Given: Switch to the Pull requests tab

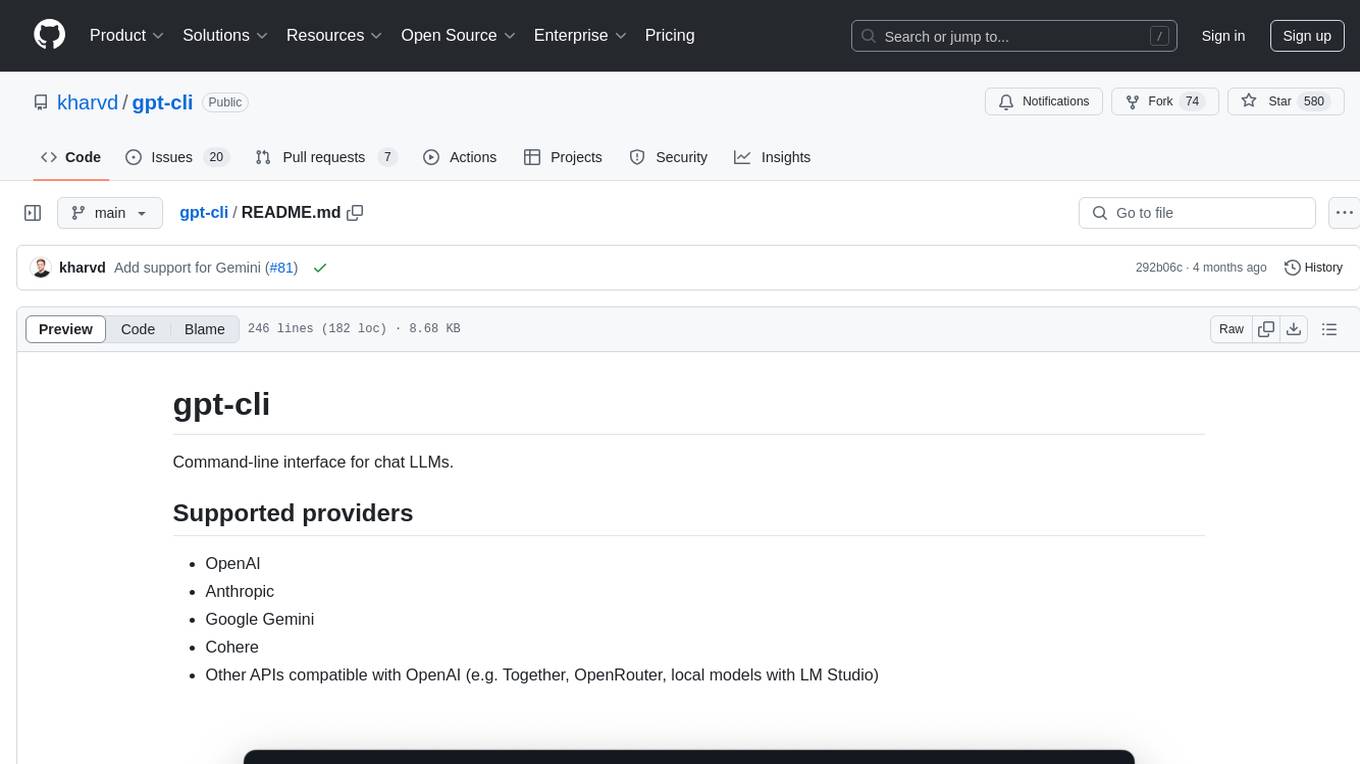Looking at the screenshot, I should (x=326, y=157).
